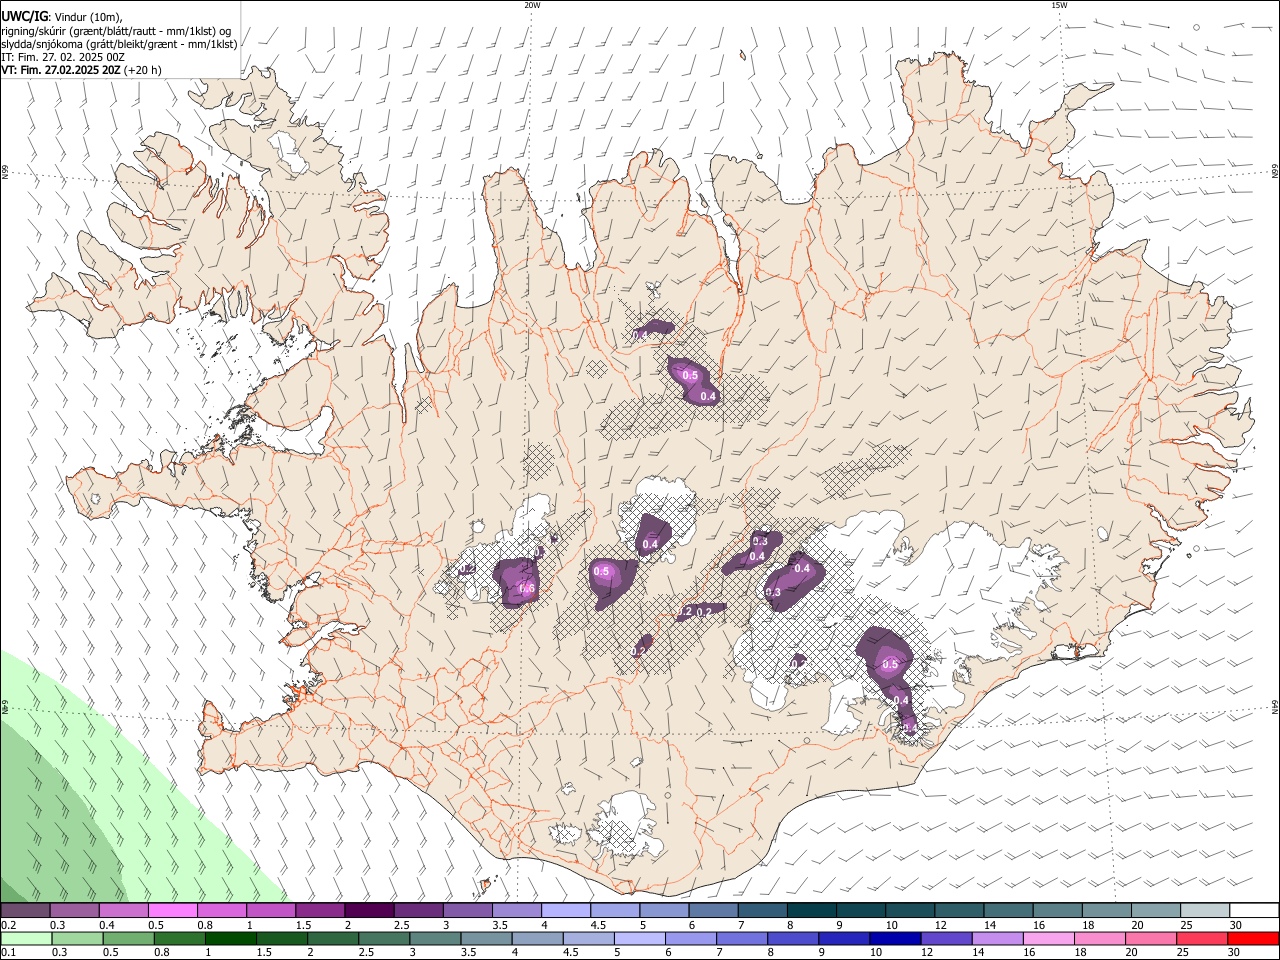This screenshot has width=1280, height=960.
Task: Click the 'VT: Fim. 27.02.2025 20Z (+20 h)' line
Action: pos(81,70)
